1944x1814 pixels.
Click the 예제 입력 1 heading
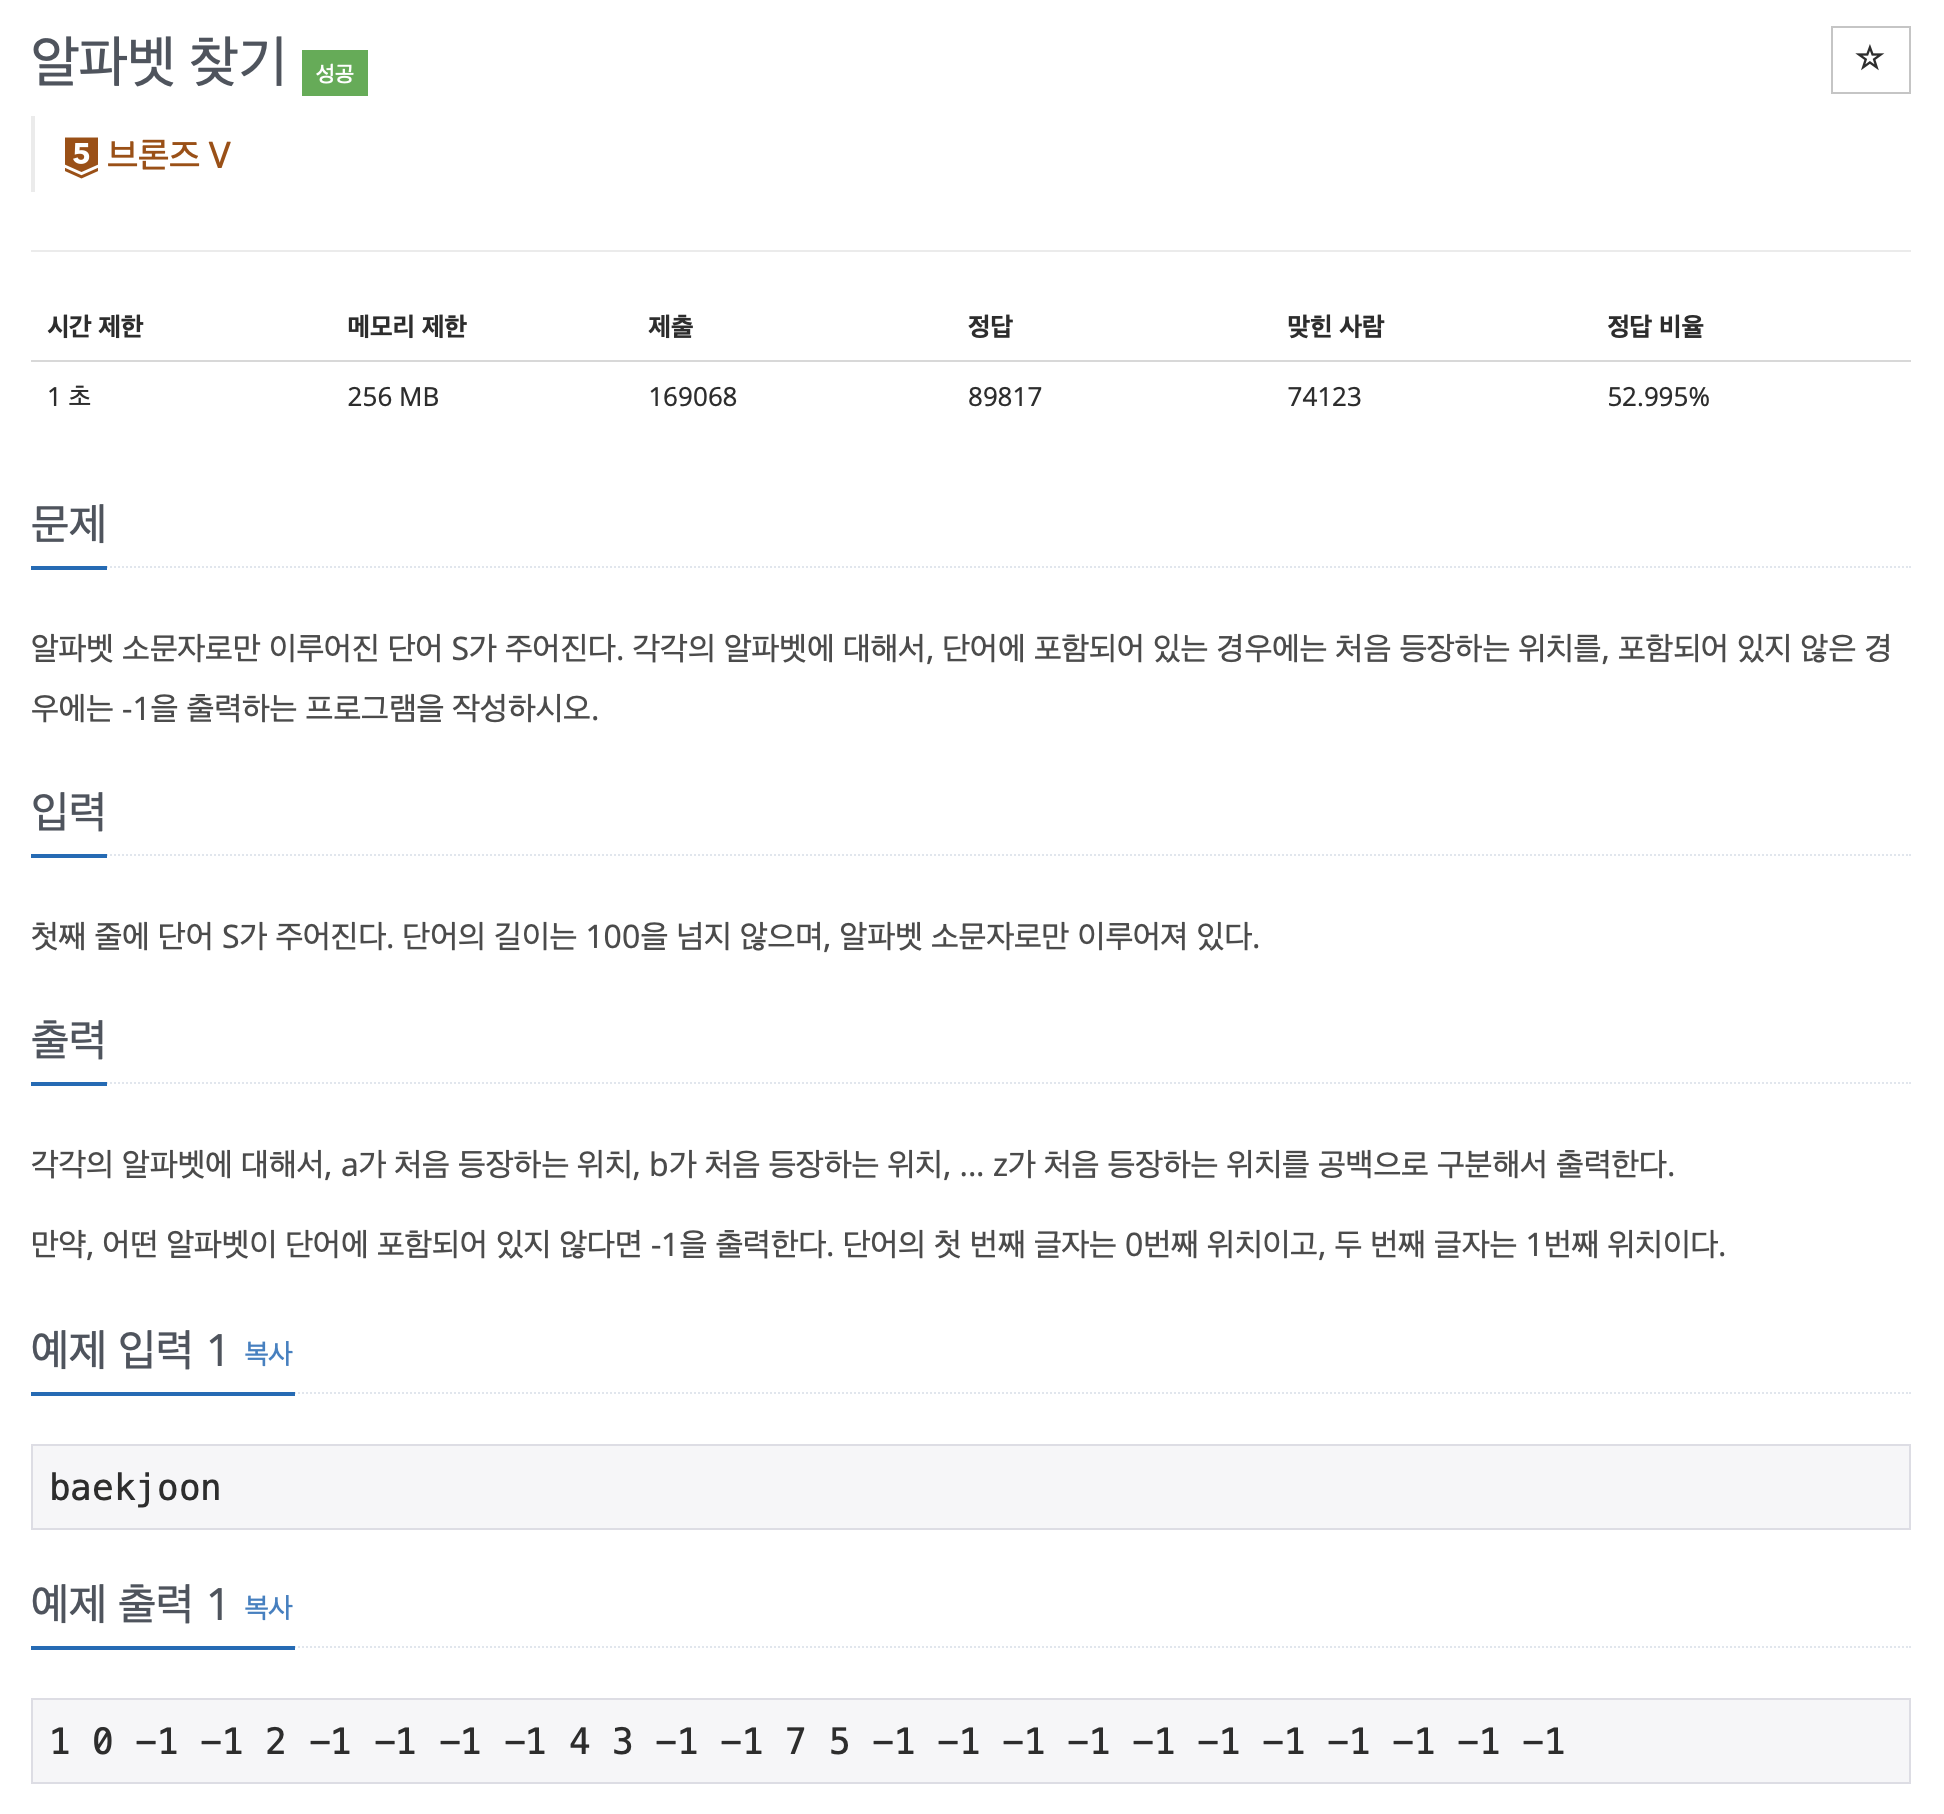(128, 1350)
